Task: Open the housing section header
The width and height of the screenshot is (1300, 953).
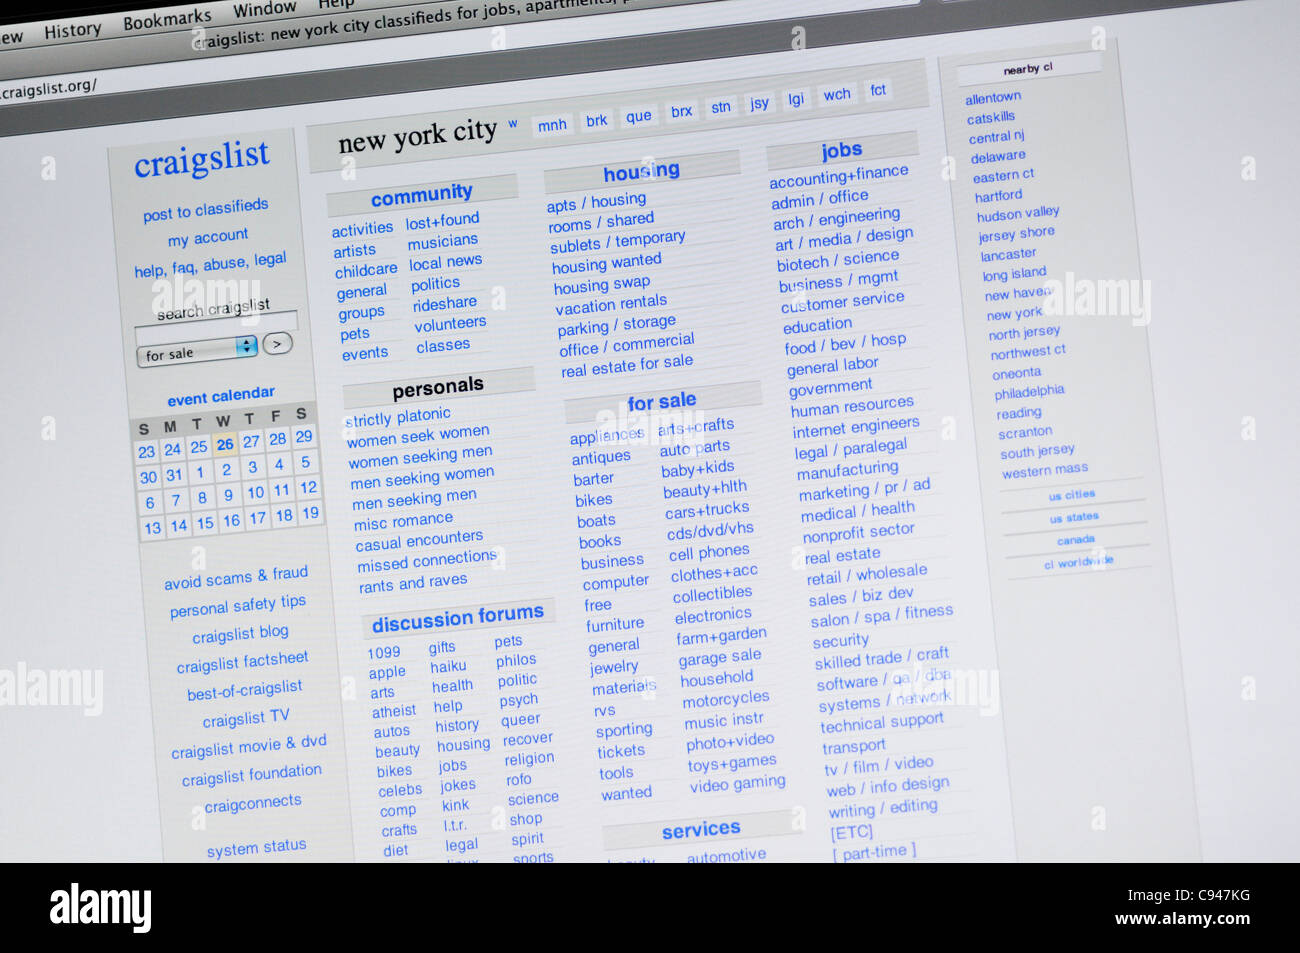Action: point(641,172)
